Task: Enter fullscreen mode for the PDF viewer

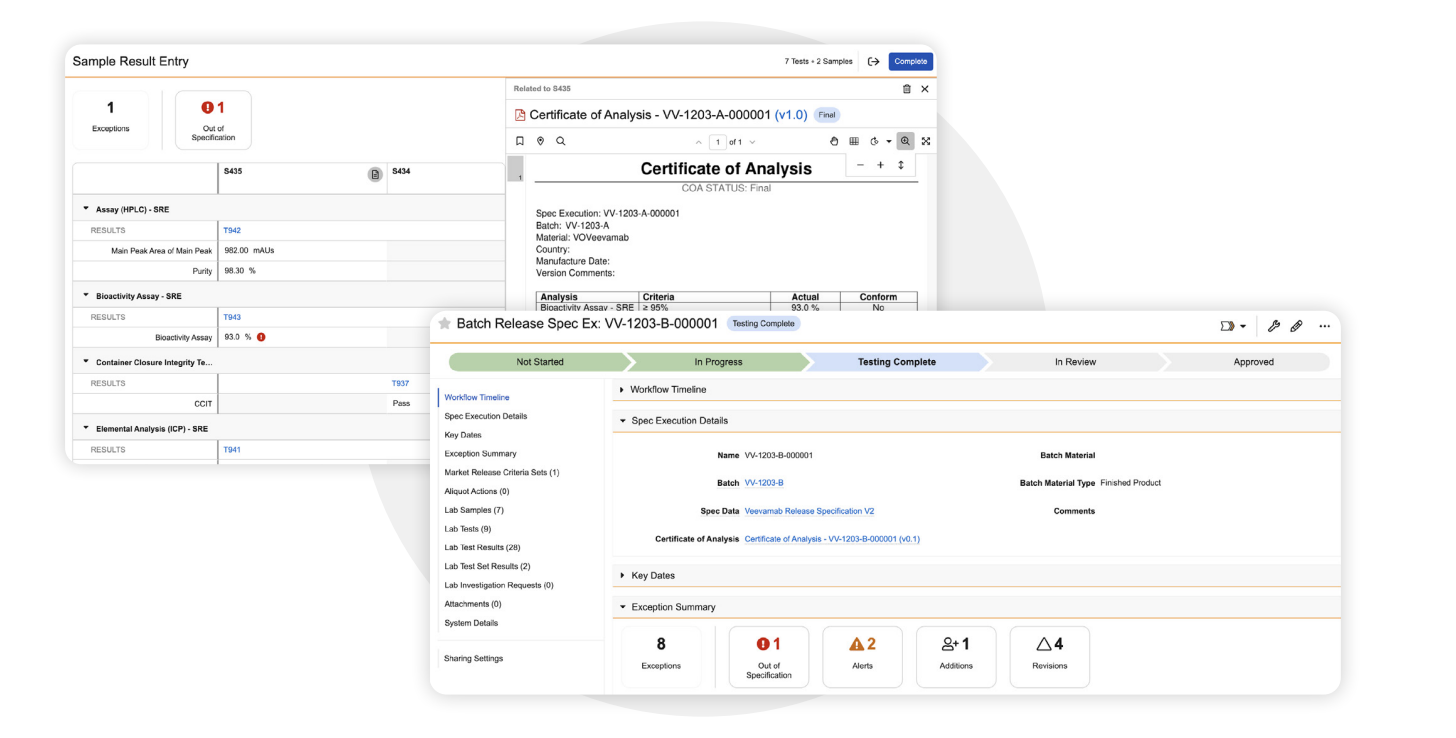Action: (x=925, y=142)
